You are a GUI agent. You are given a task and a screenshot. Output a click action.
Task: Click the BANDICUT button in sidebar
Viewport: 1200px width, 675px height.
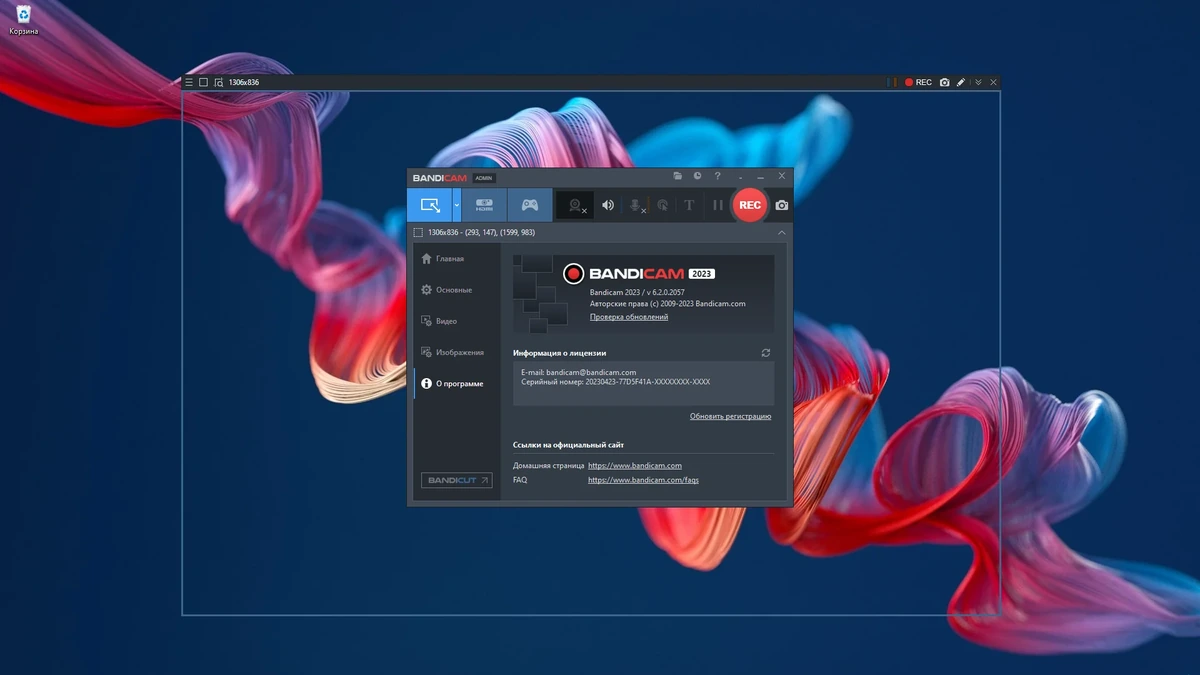tap(457, 480)
